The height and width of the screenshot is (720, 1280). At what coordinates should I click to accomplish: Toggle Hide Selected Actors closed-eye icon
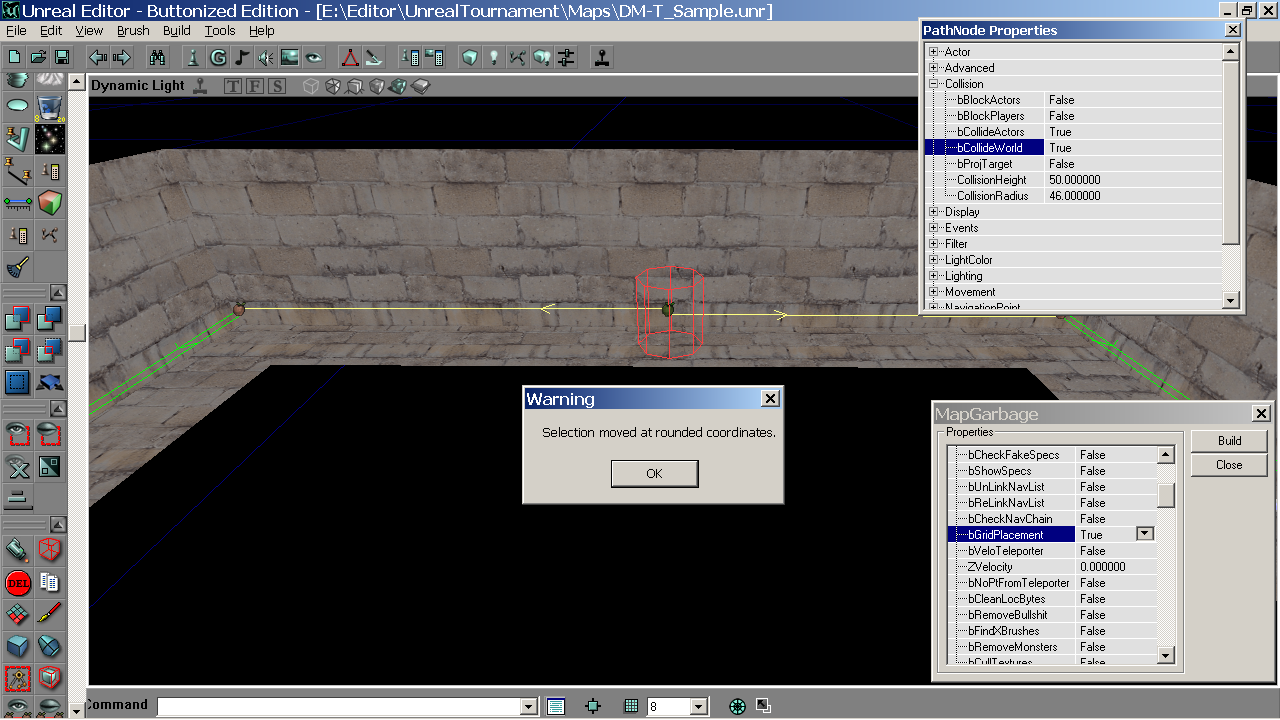click(50, 434)
